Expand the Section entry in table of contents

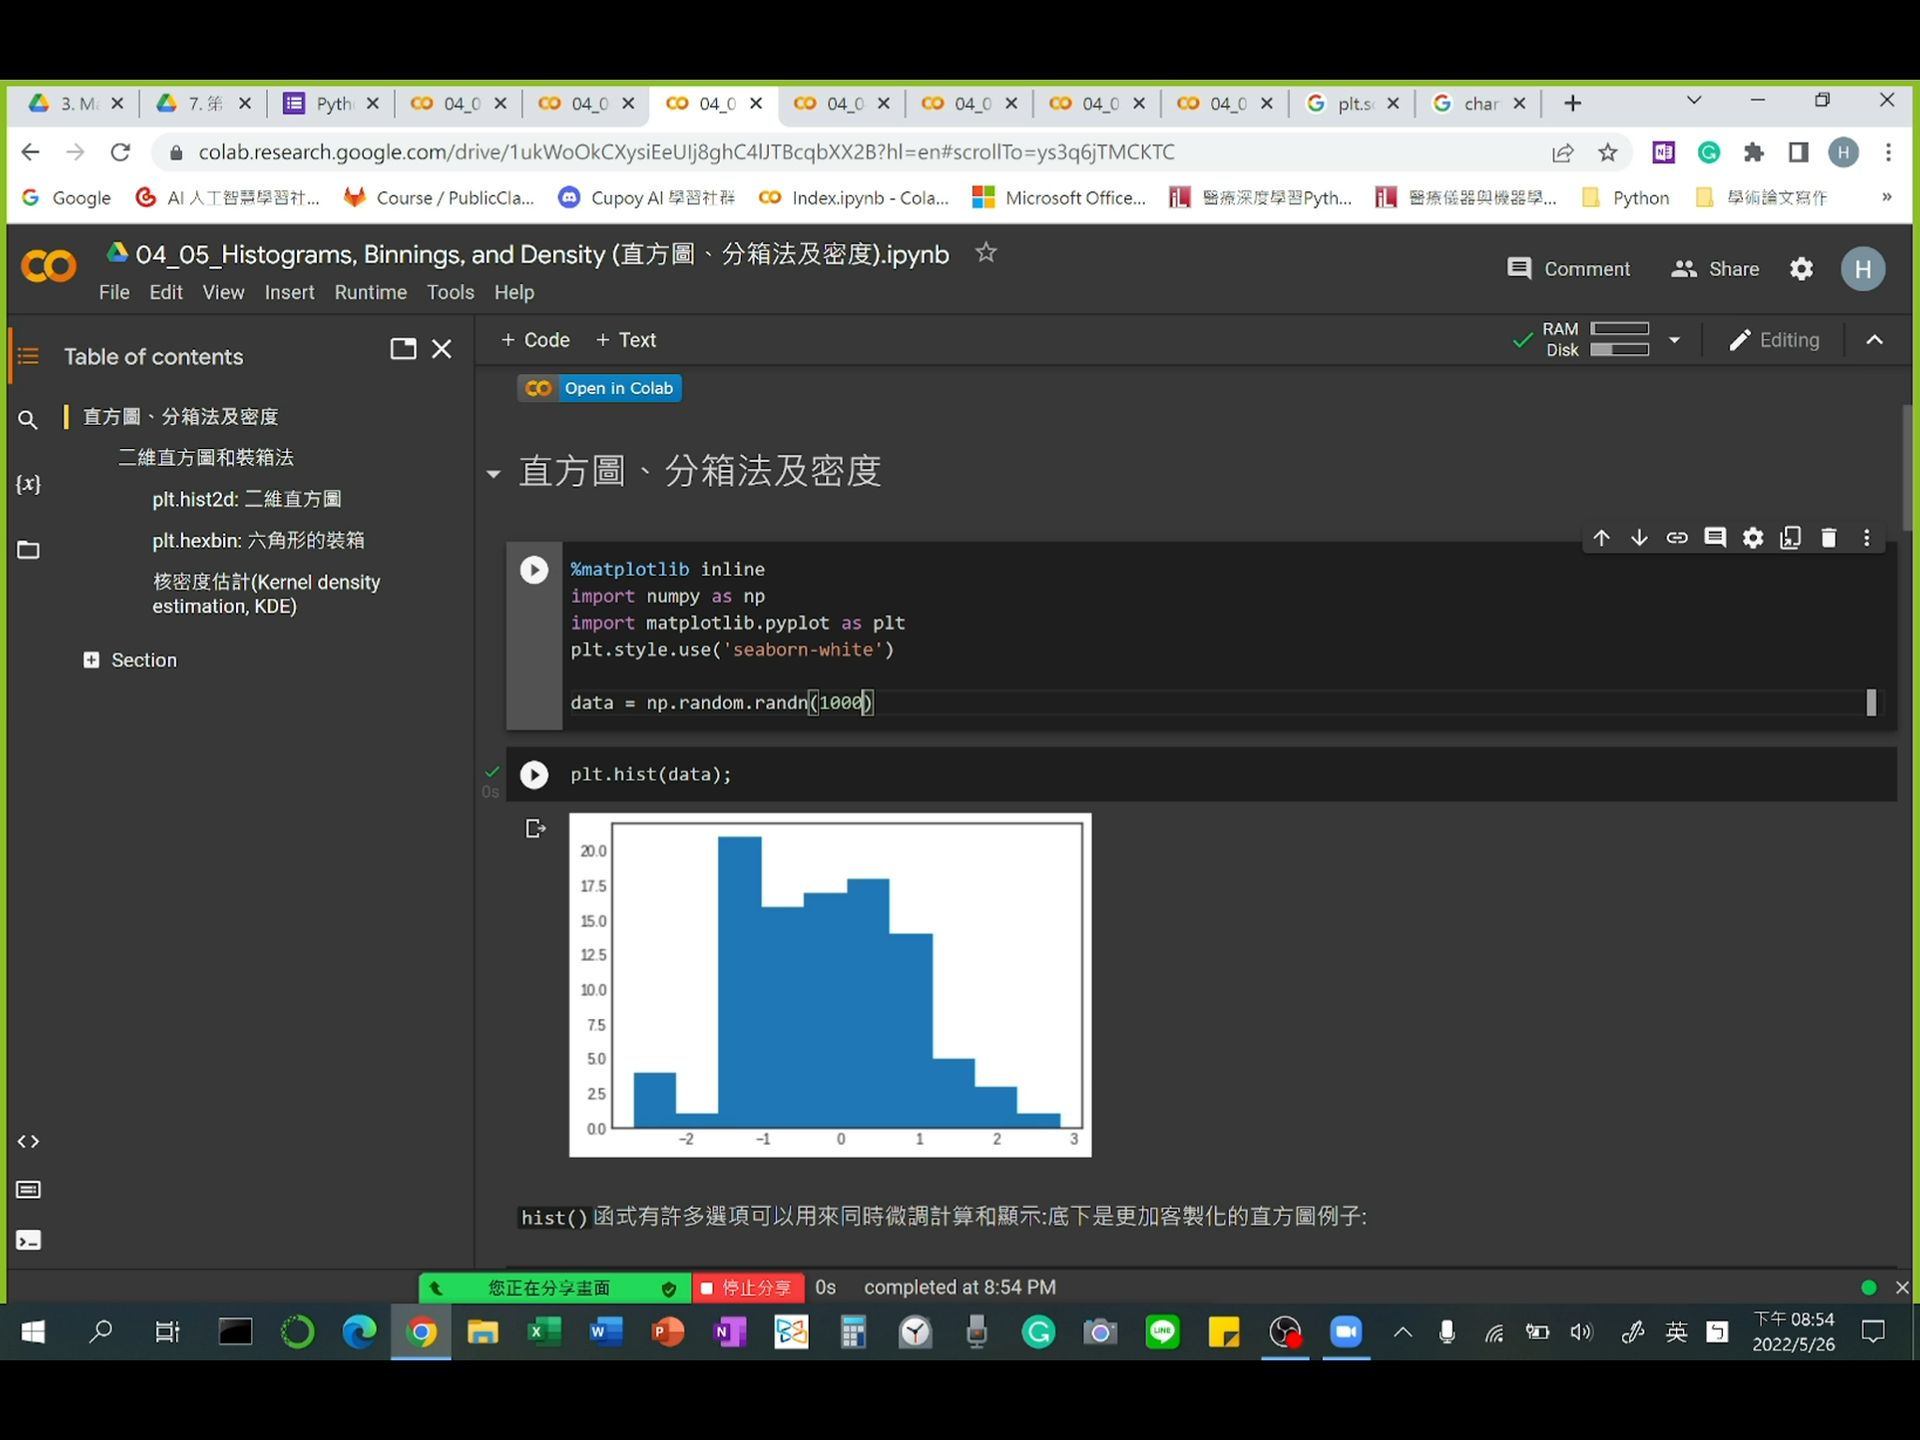click(x=92, y=659)
